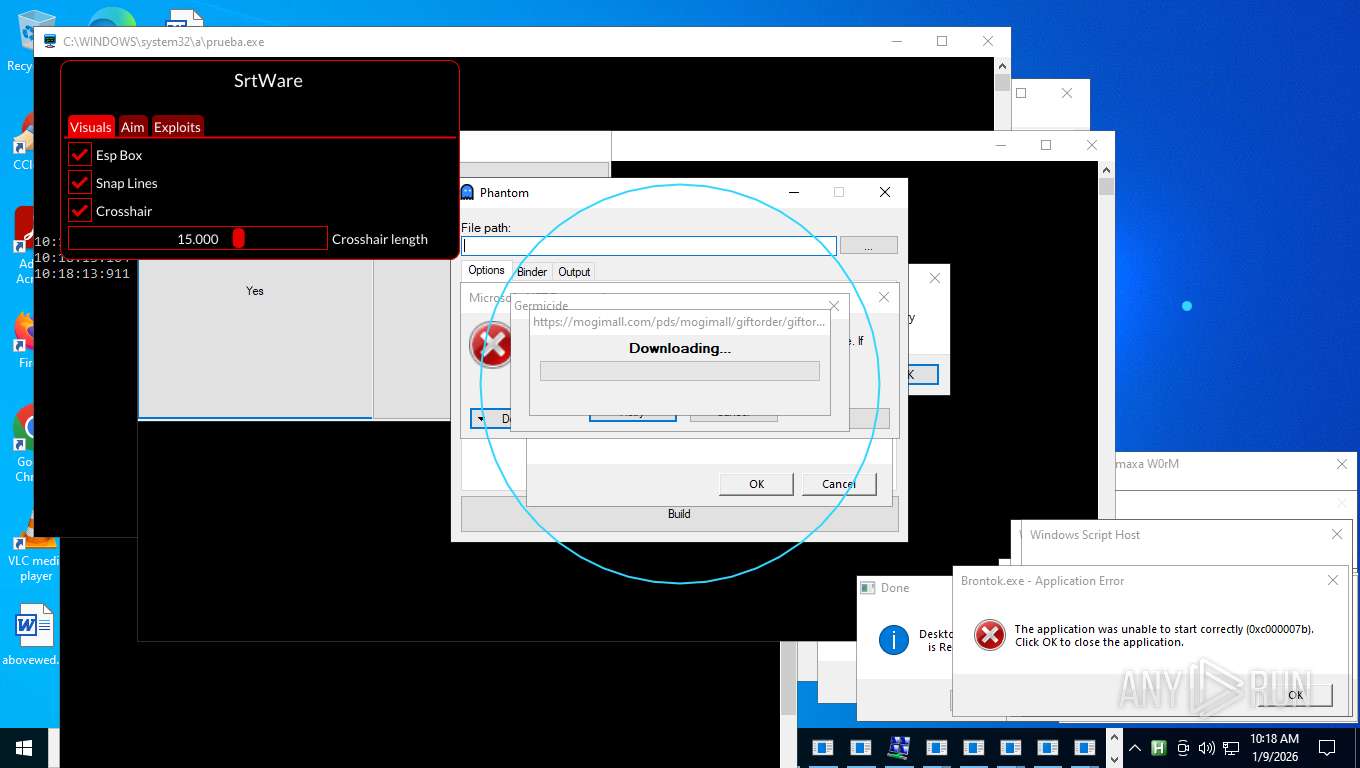Open the 10:18 AM clock calendar
This screenshot has width=1360, height=768.
coord(1274,748)
